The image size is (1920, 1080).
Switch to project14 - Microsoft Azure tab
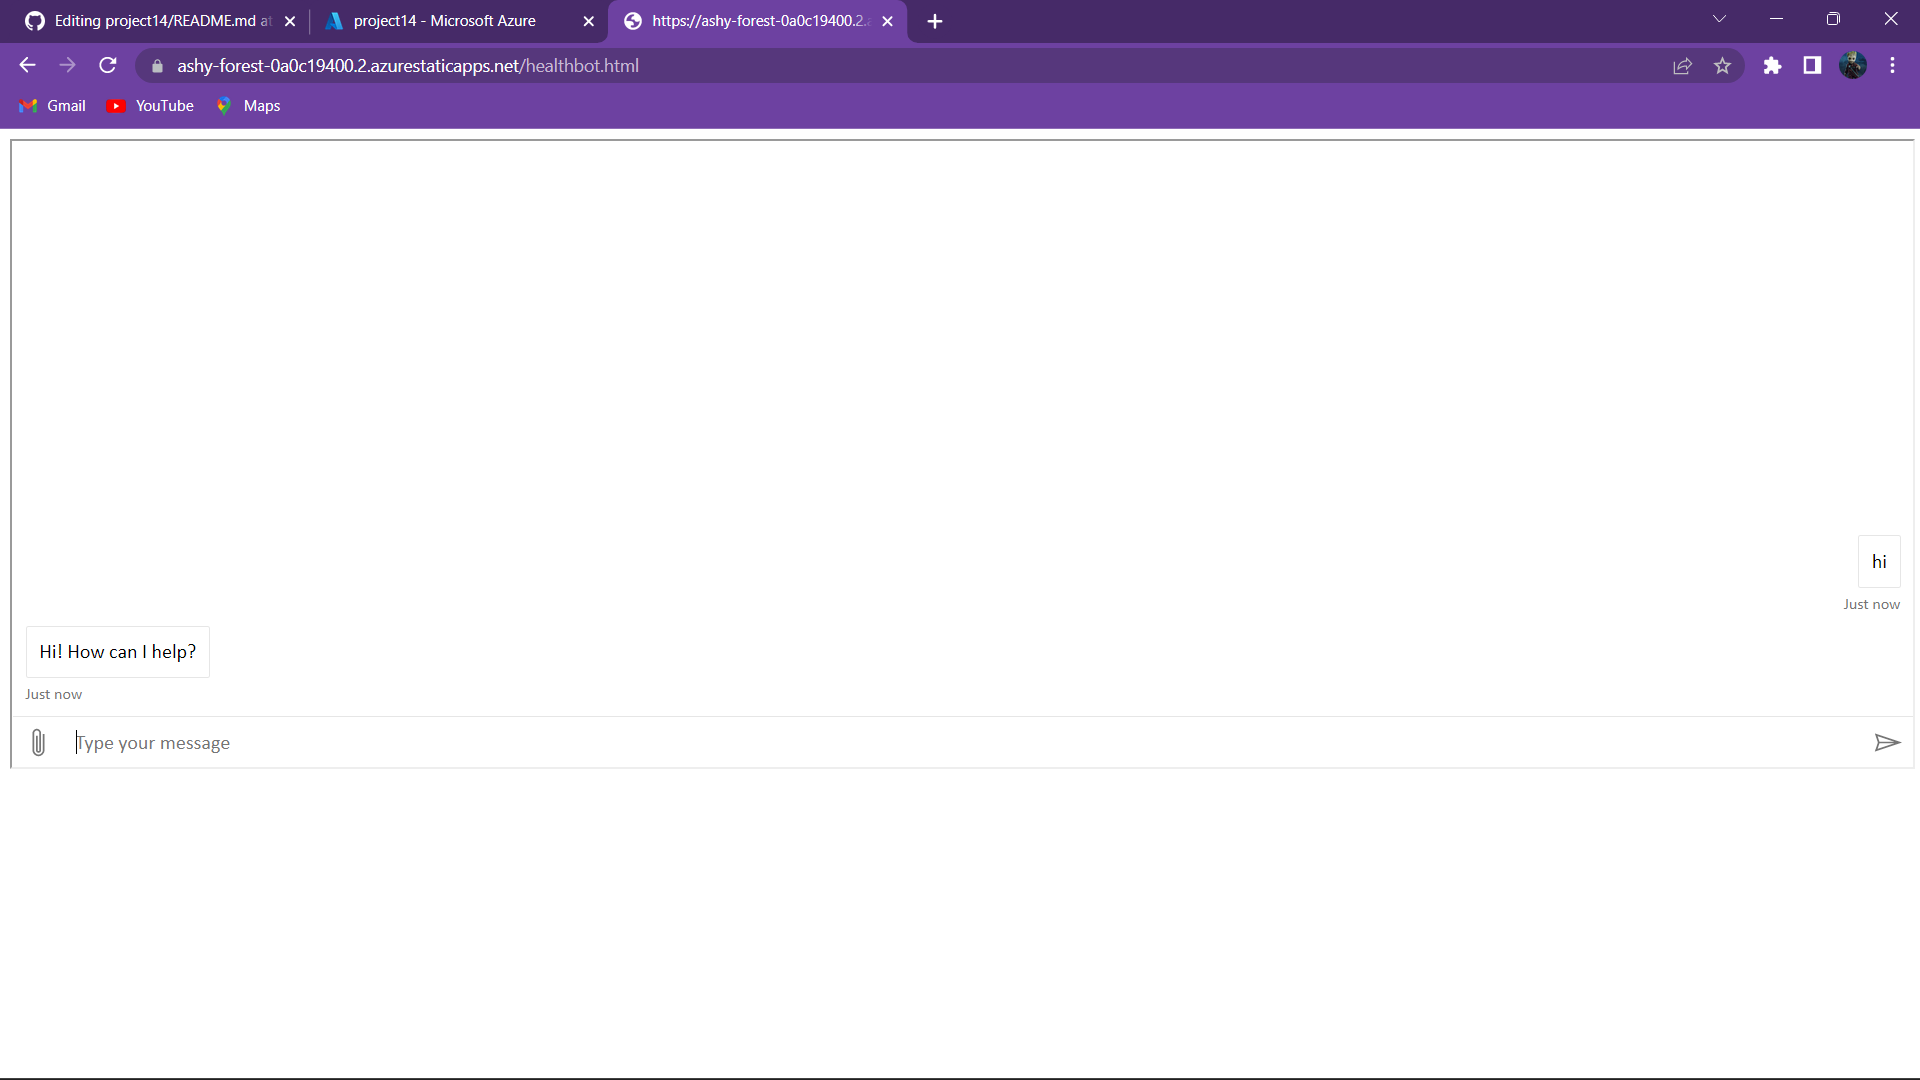pos(445,21)
